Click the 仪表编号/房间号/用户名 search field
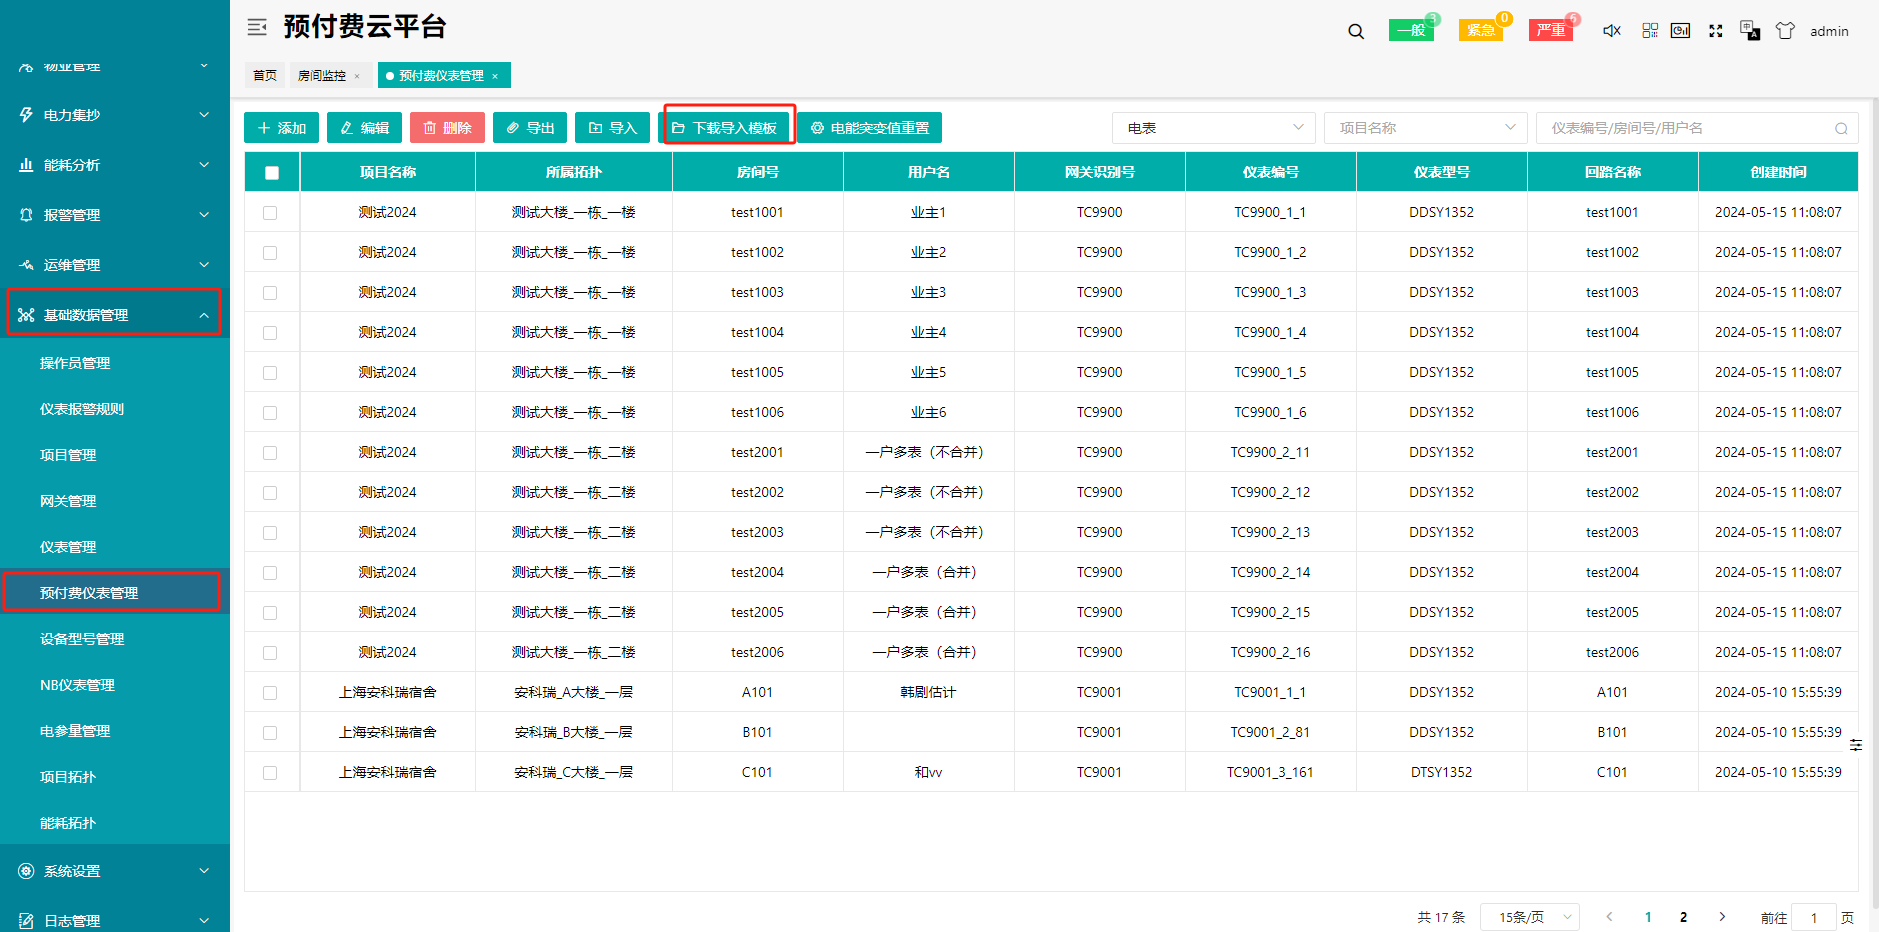Image resolution: width=1879 pixels, height=932 pixels. point(1689,128)
